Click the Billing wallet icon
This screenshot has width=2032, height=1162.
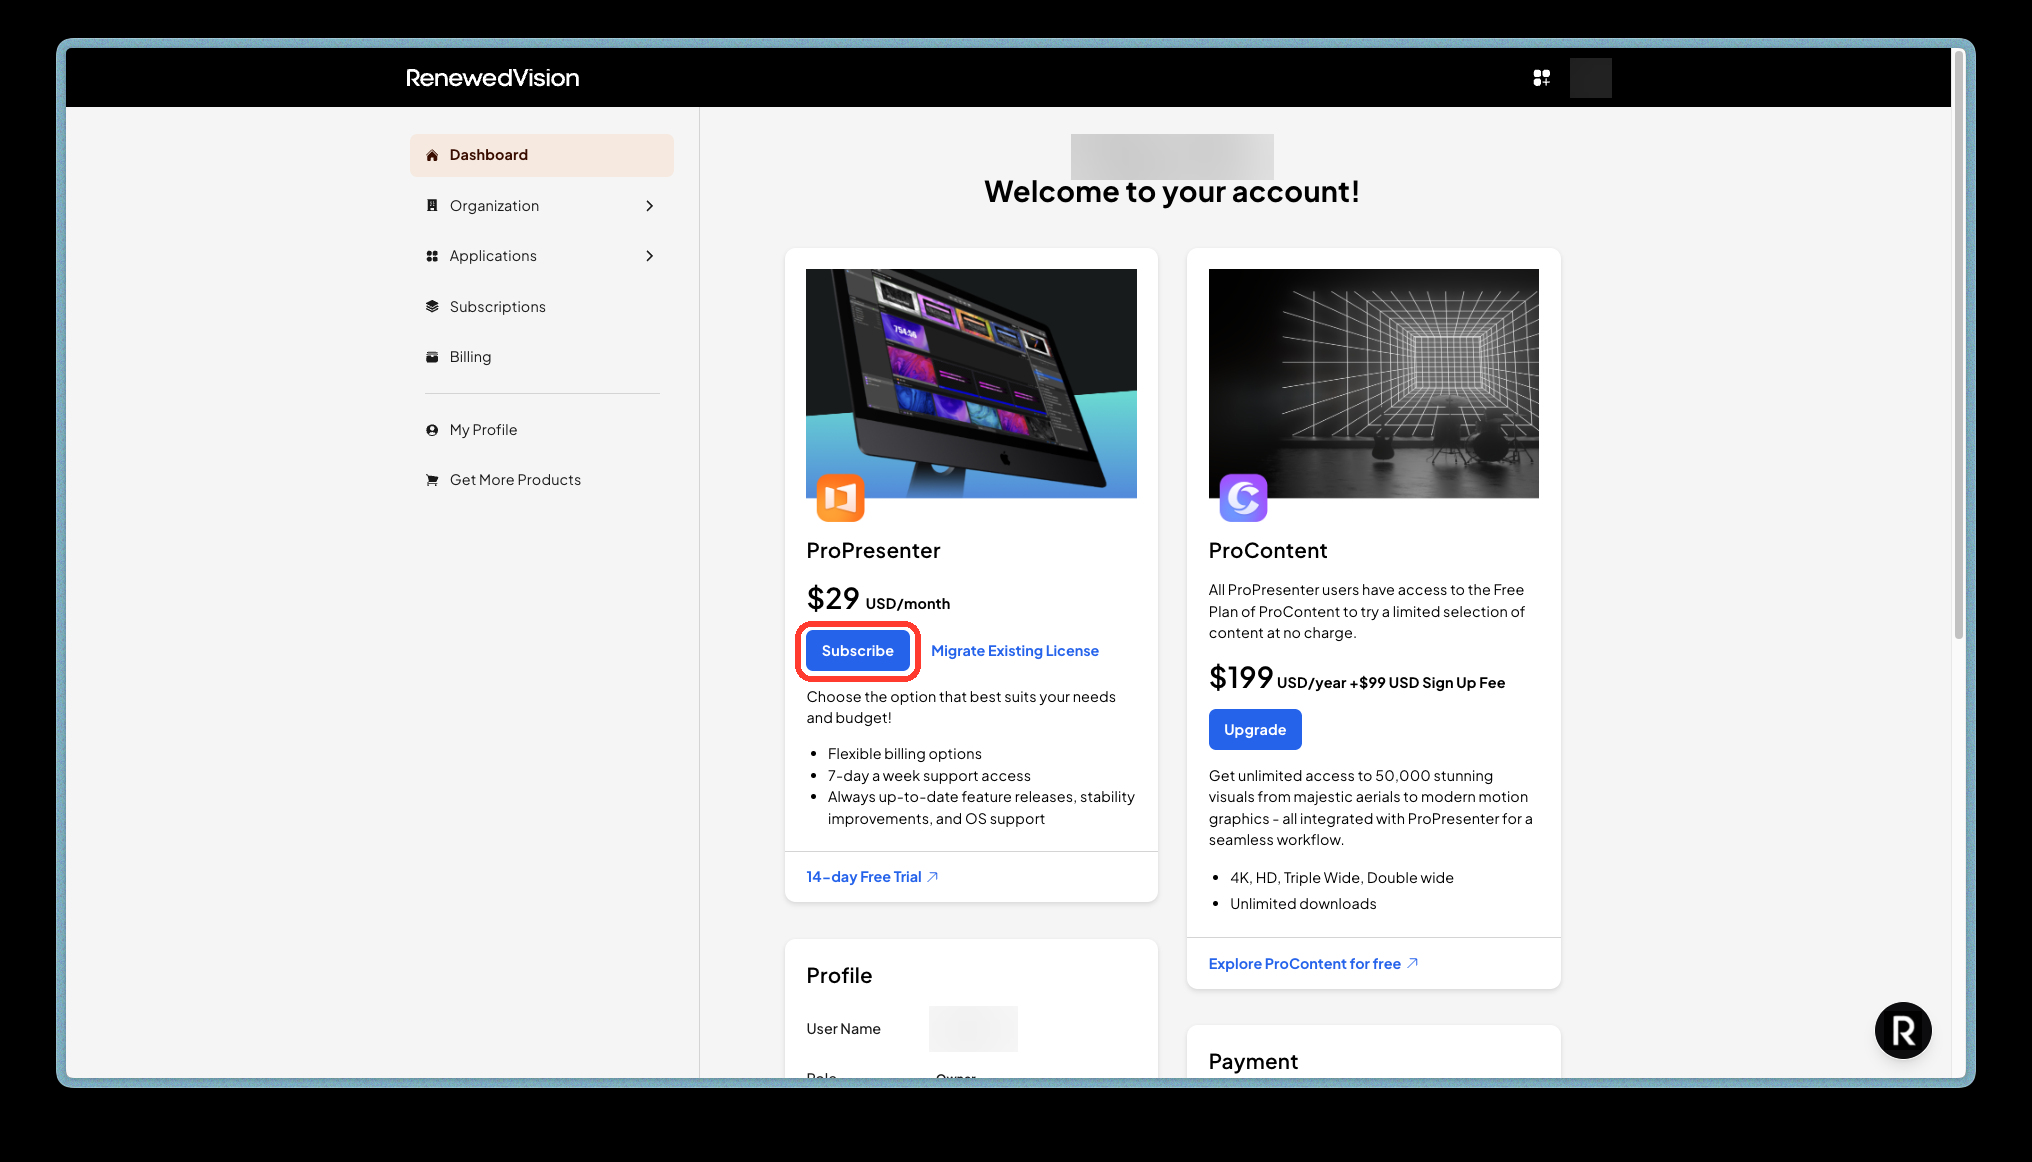tap(432, 357)
